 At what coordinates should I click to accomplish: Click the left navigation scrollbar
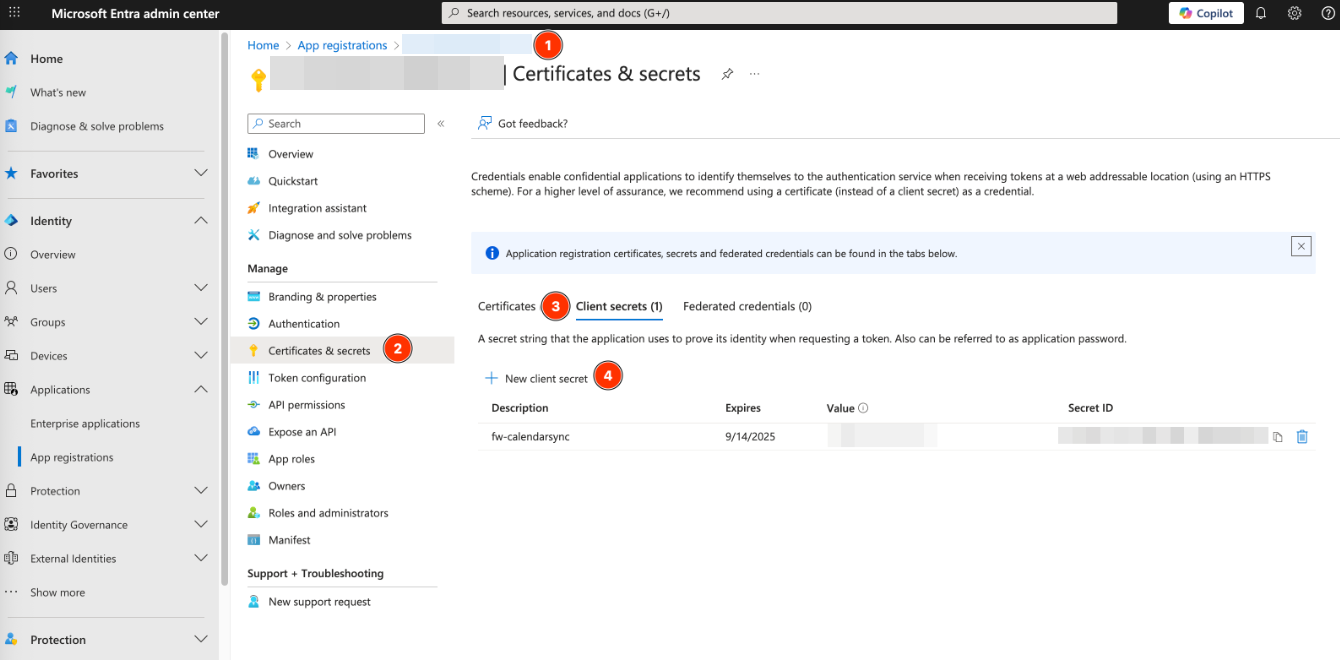[224, 310]
